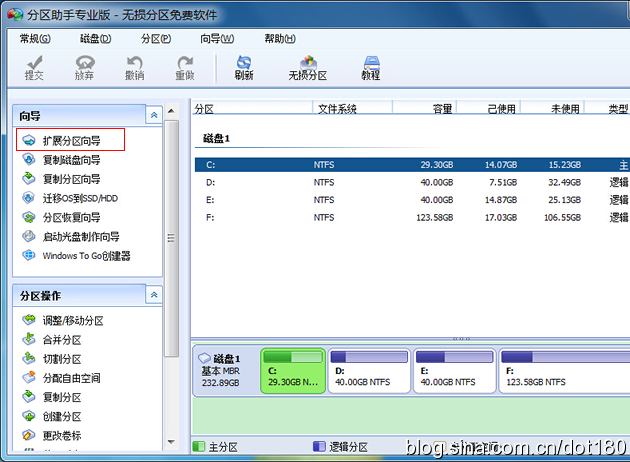Click the sidebar scrollbar down arrow
Image resolution: width=630 pixels, height=462 pixels.
[x=172, y=442]
